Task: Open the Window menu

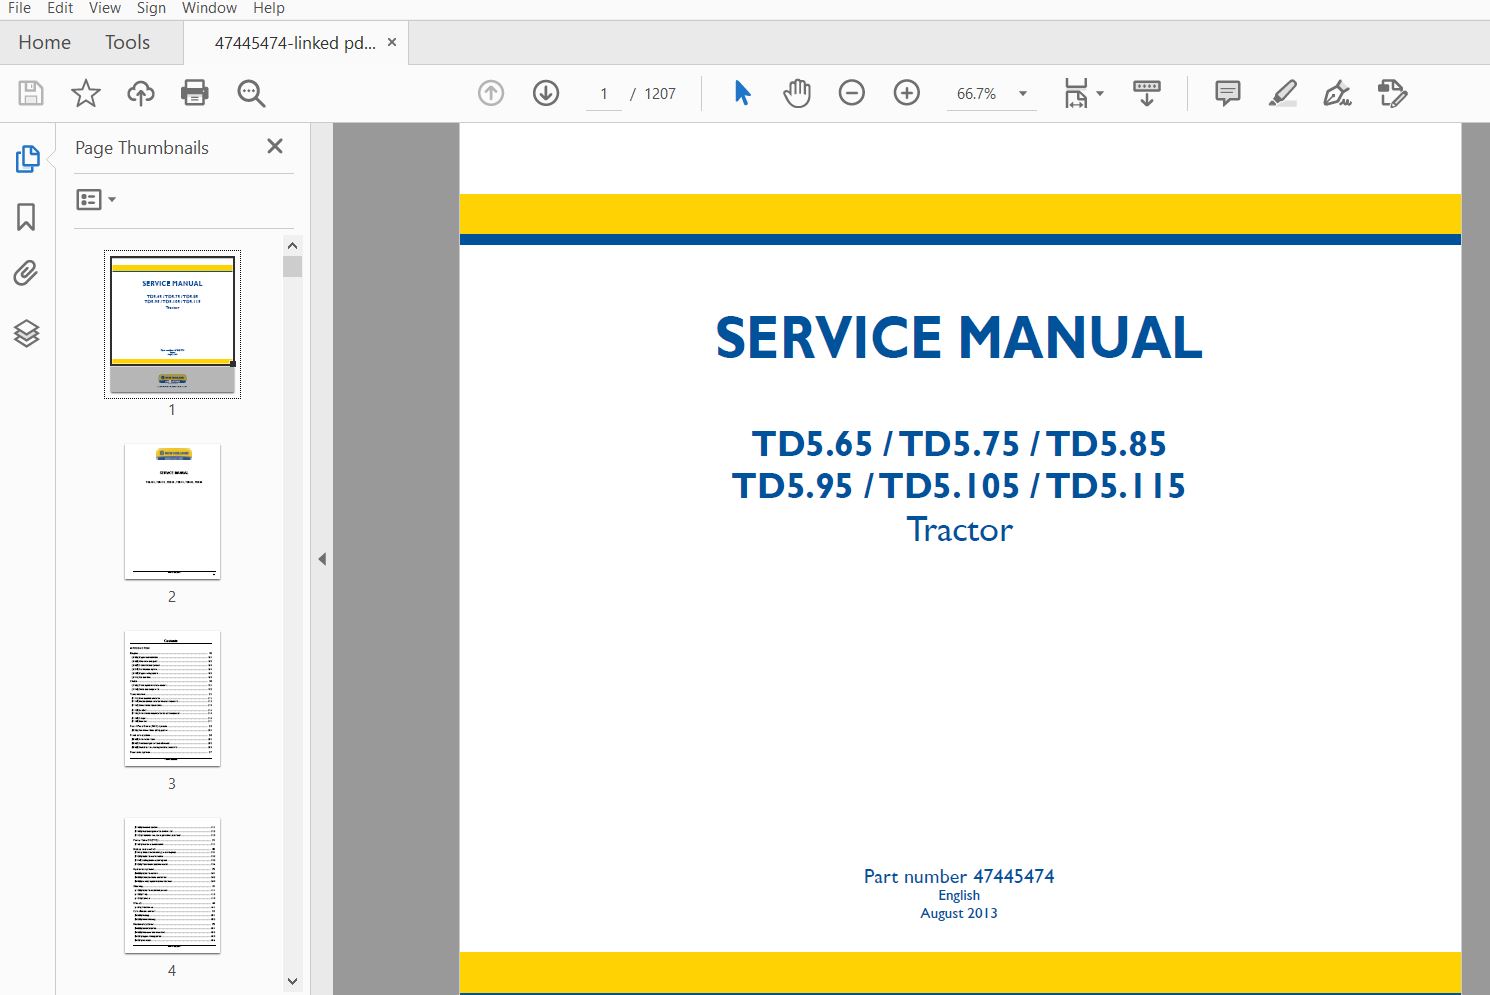Action: 210,8
